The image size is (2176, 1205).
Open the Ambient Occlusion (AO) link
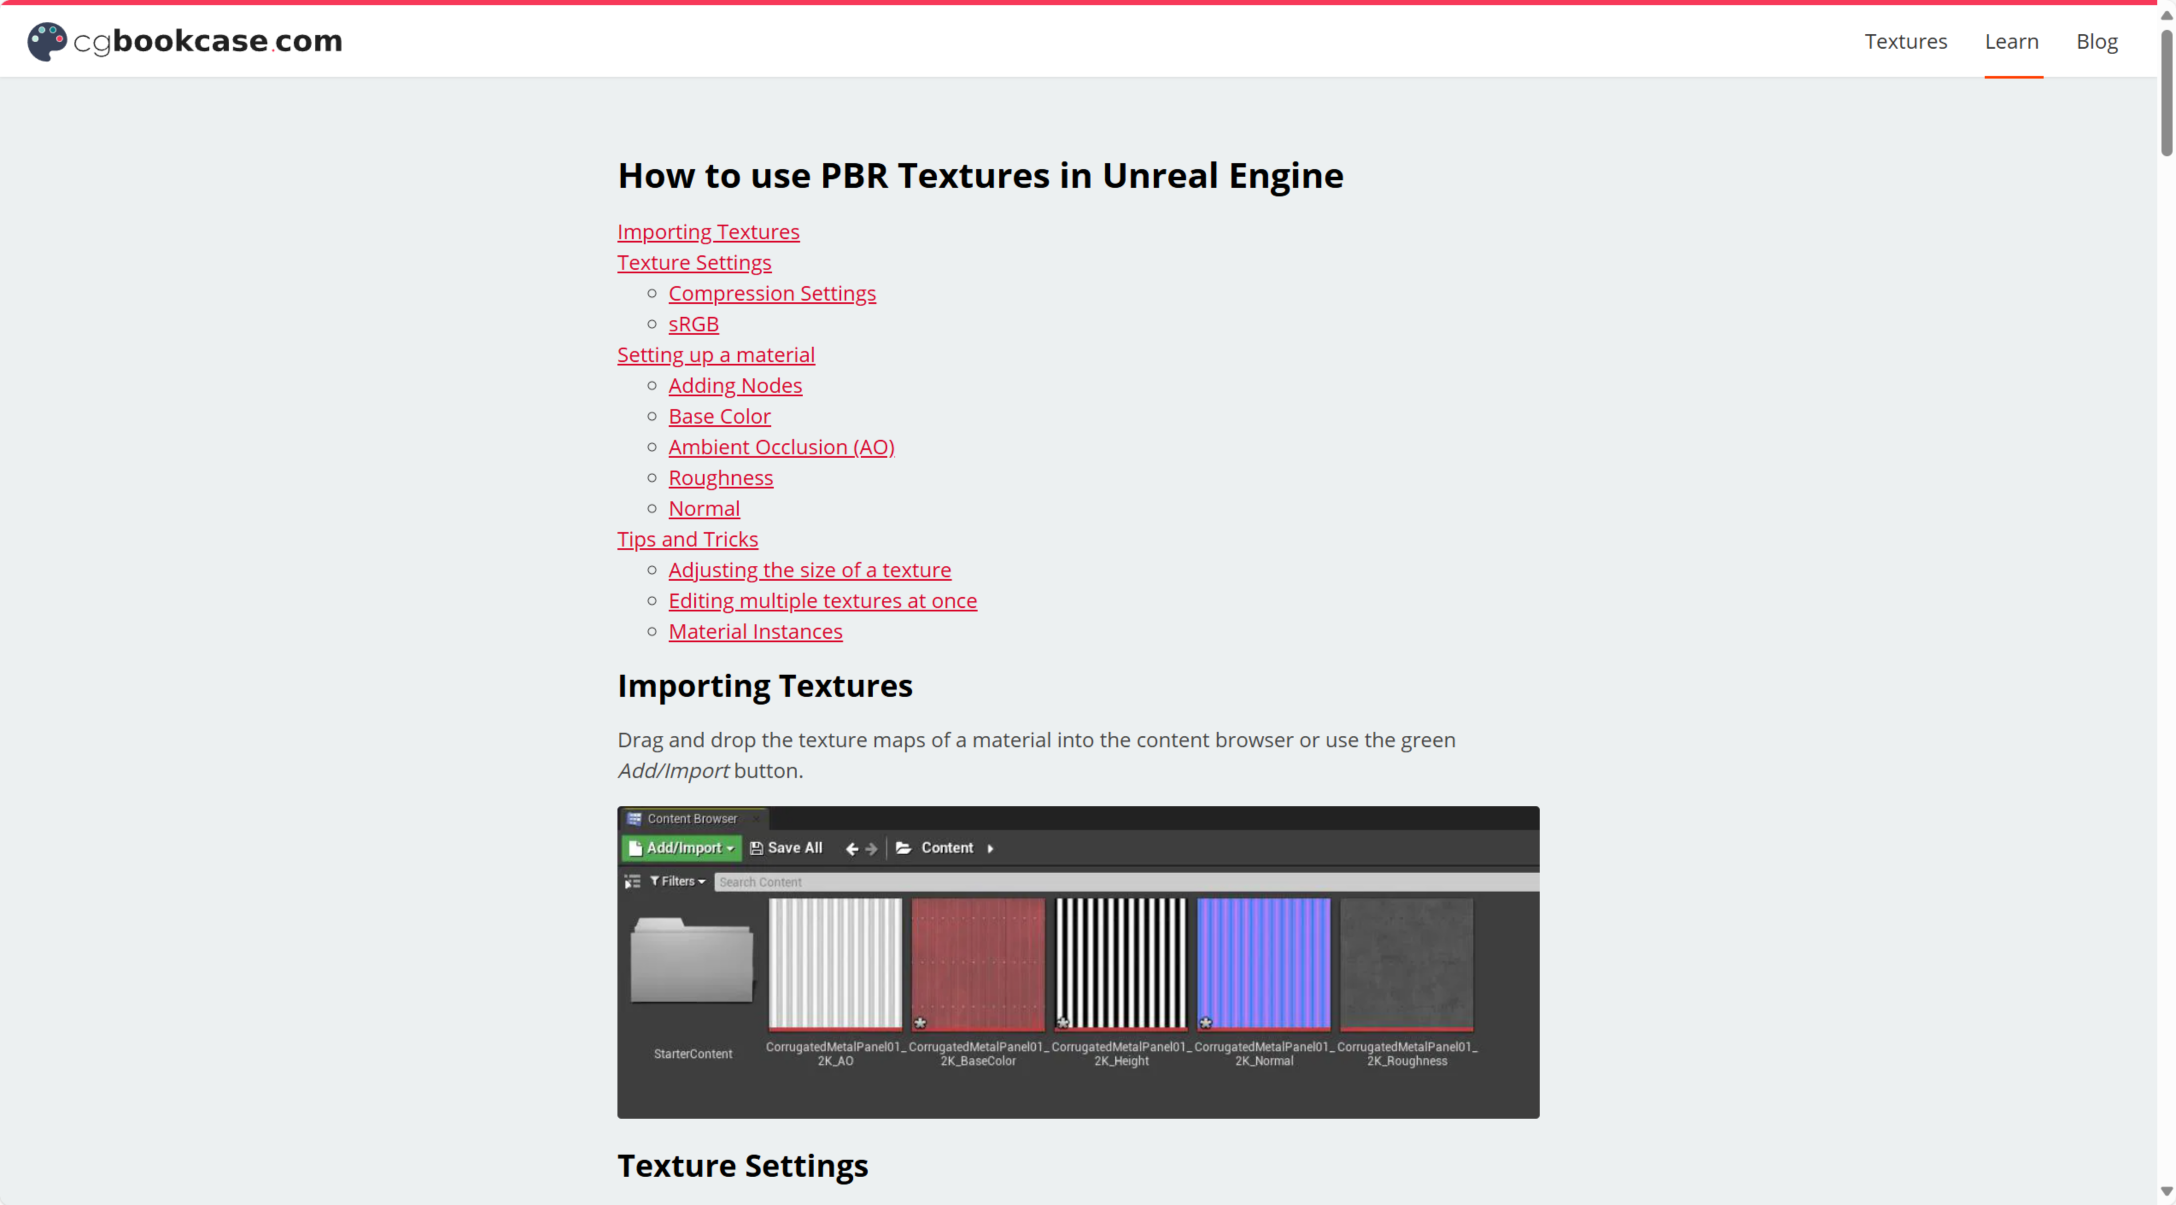781,447
